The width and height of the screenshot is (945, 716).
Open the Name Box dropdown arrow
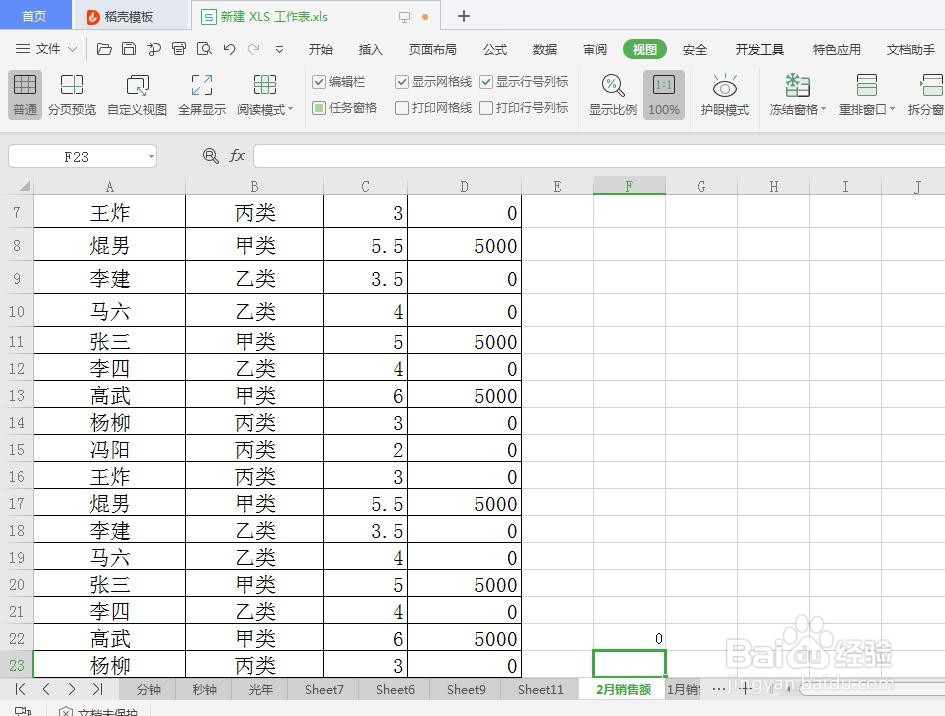150,156
